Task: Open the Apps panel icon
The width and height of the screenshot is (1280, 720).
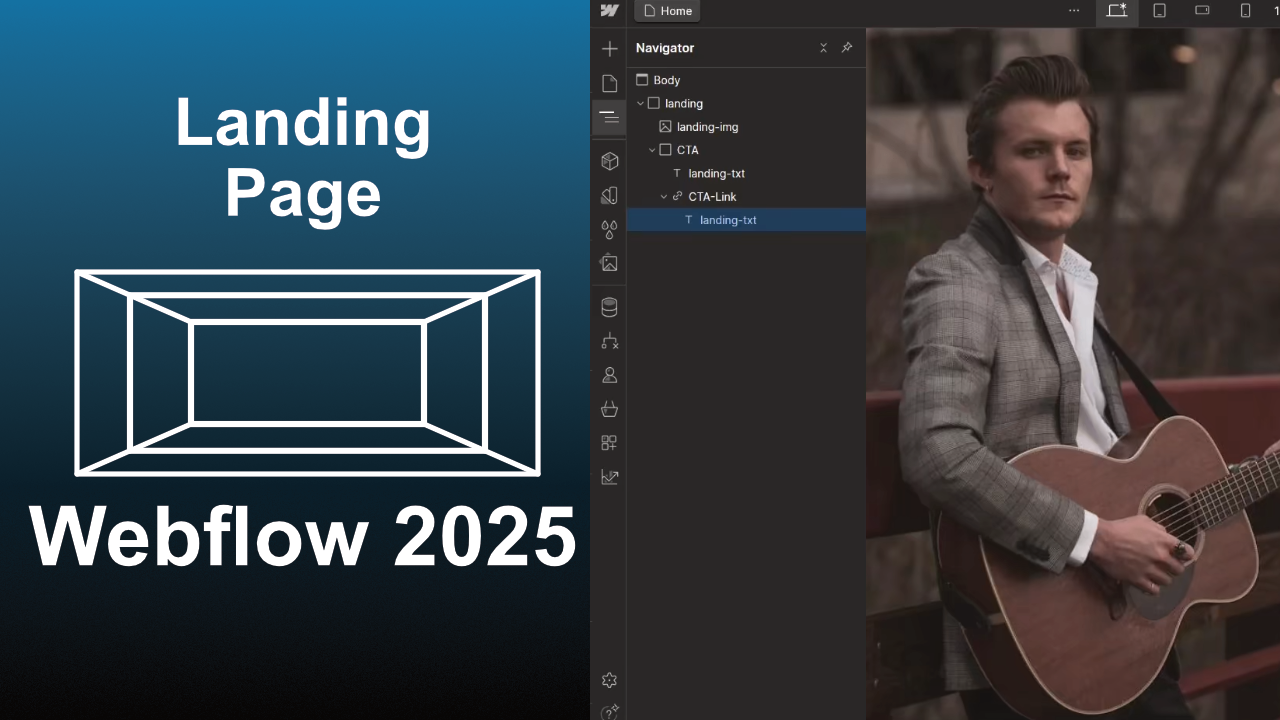Action: point(609,443)
